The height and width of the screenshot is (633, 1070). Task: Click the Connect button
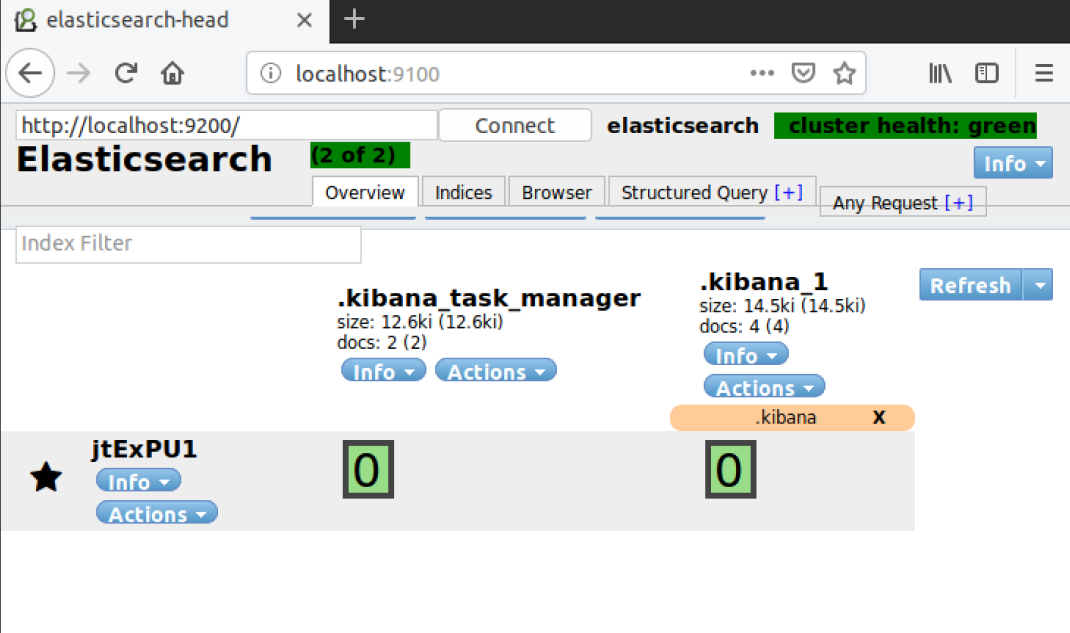(x=515, y=126)
